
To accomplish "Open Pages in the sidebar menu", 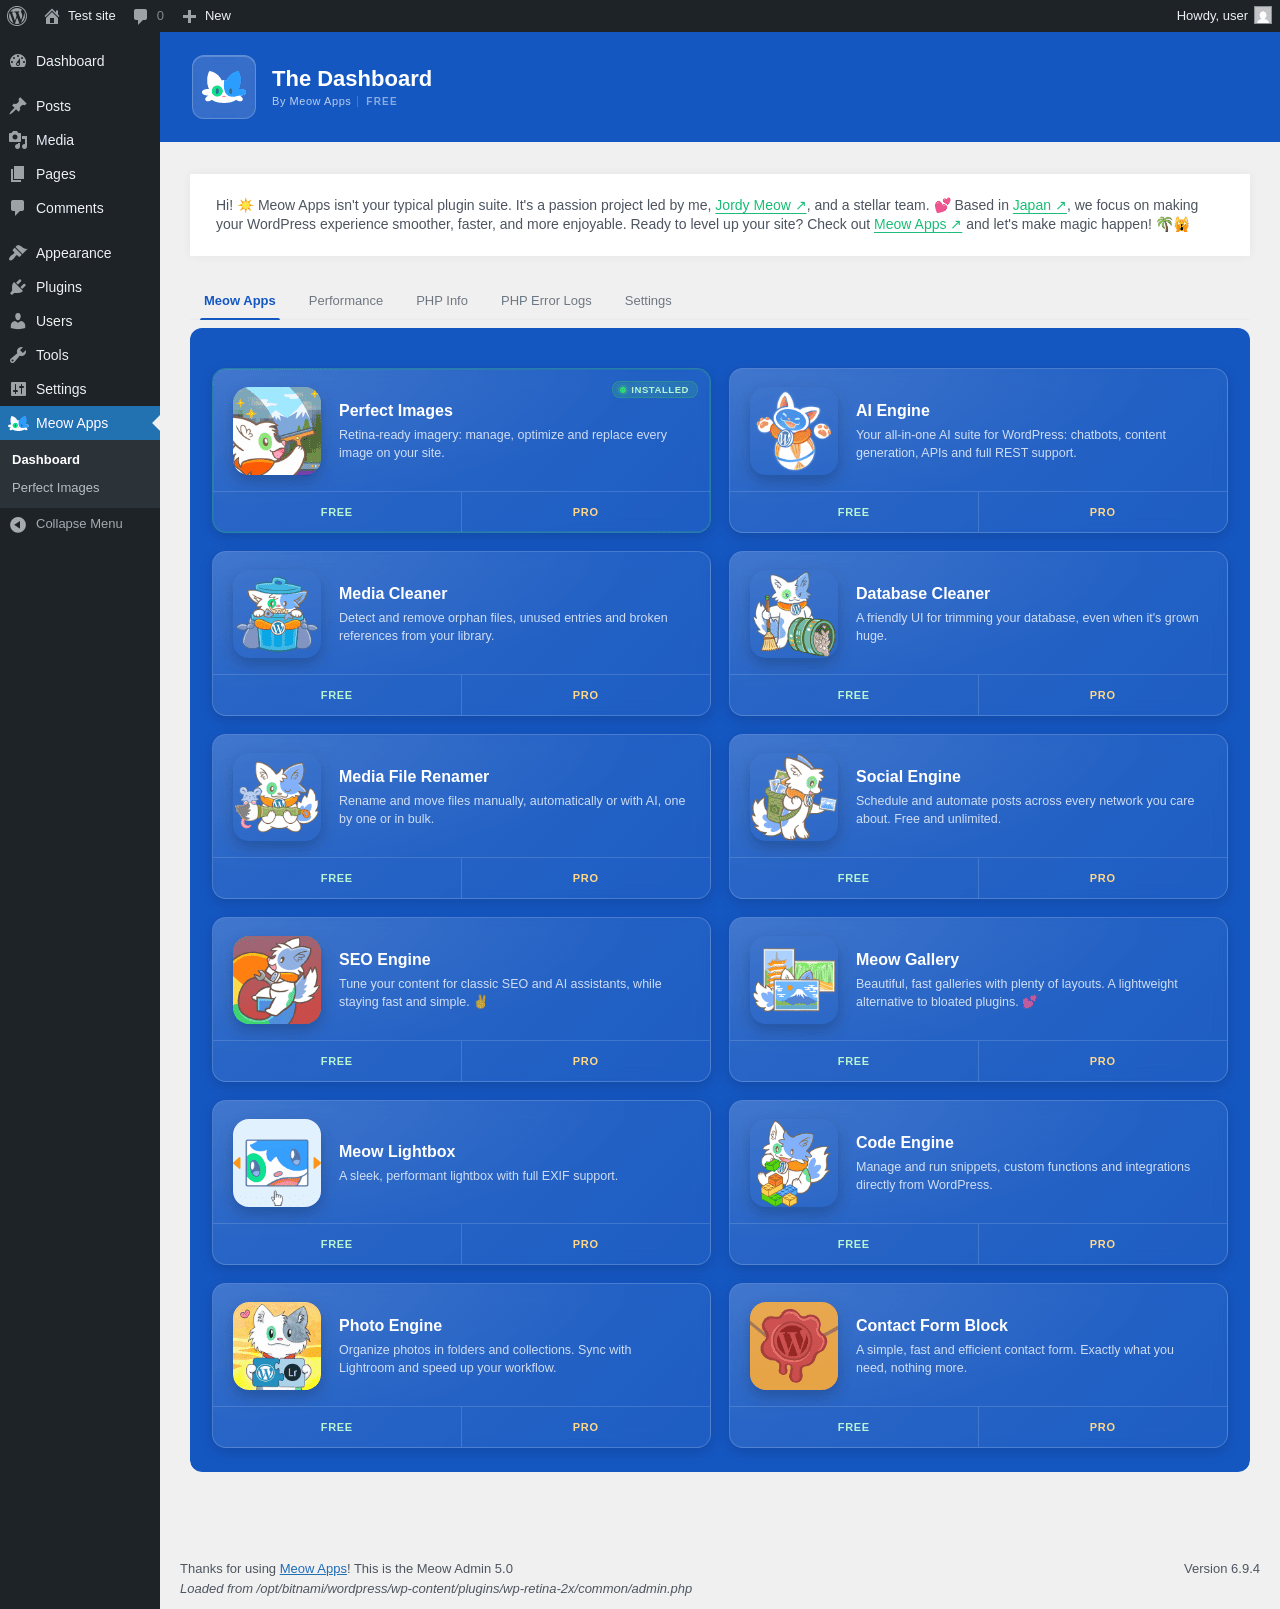I will (x=80, y=174).
